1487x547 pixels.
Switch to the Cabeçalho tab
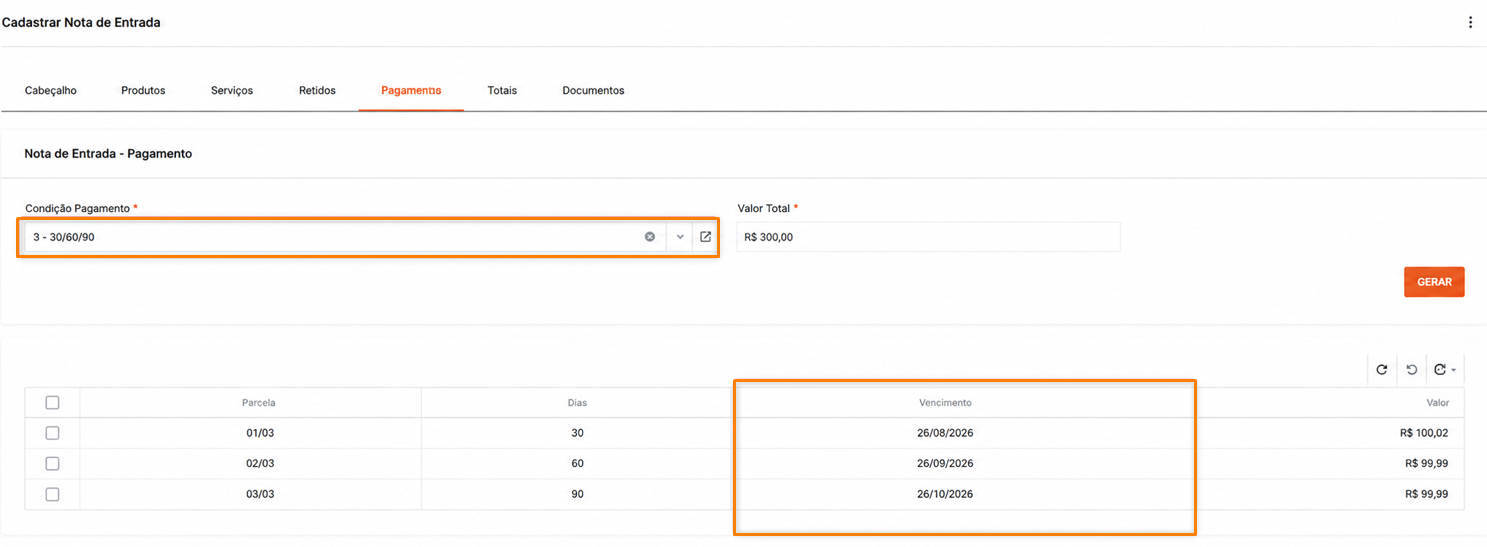51,90
